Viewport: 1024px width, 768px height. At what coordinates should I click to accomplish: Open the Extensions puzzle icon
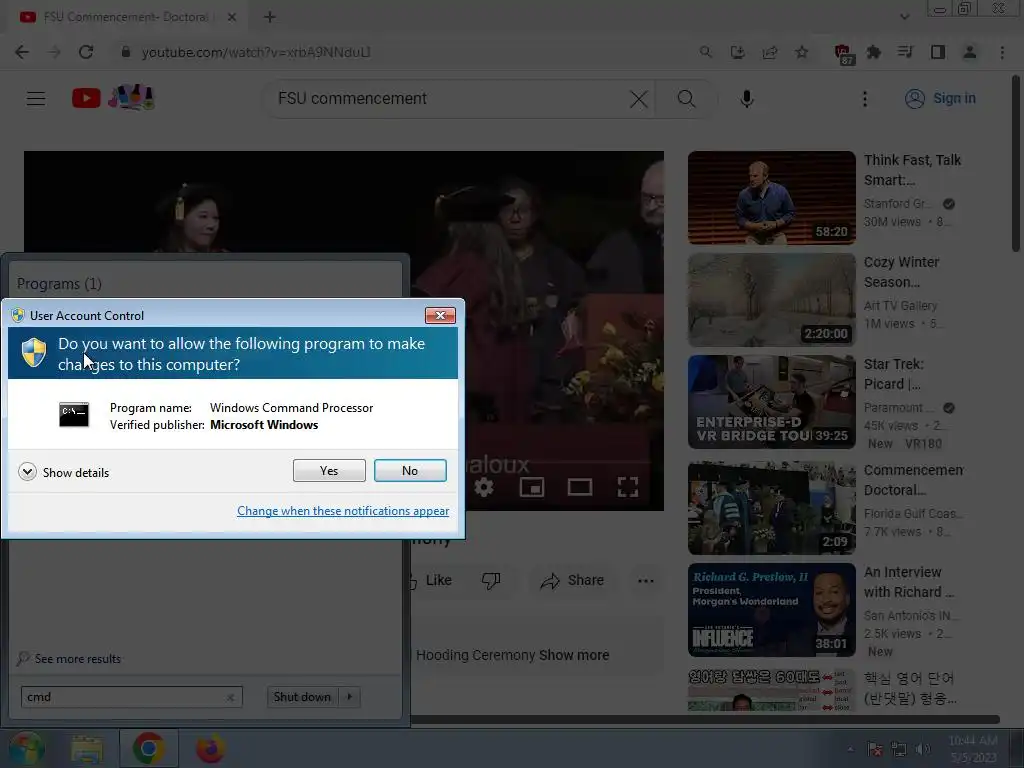pyautogui.click(x=874, y=52)
